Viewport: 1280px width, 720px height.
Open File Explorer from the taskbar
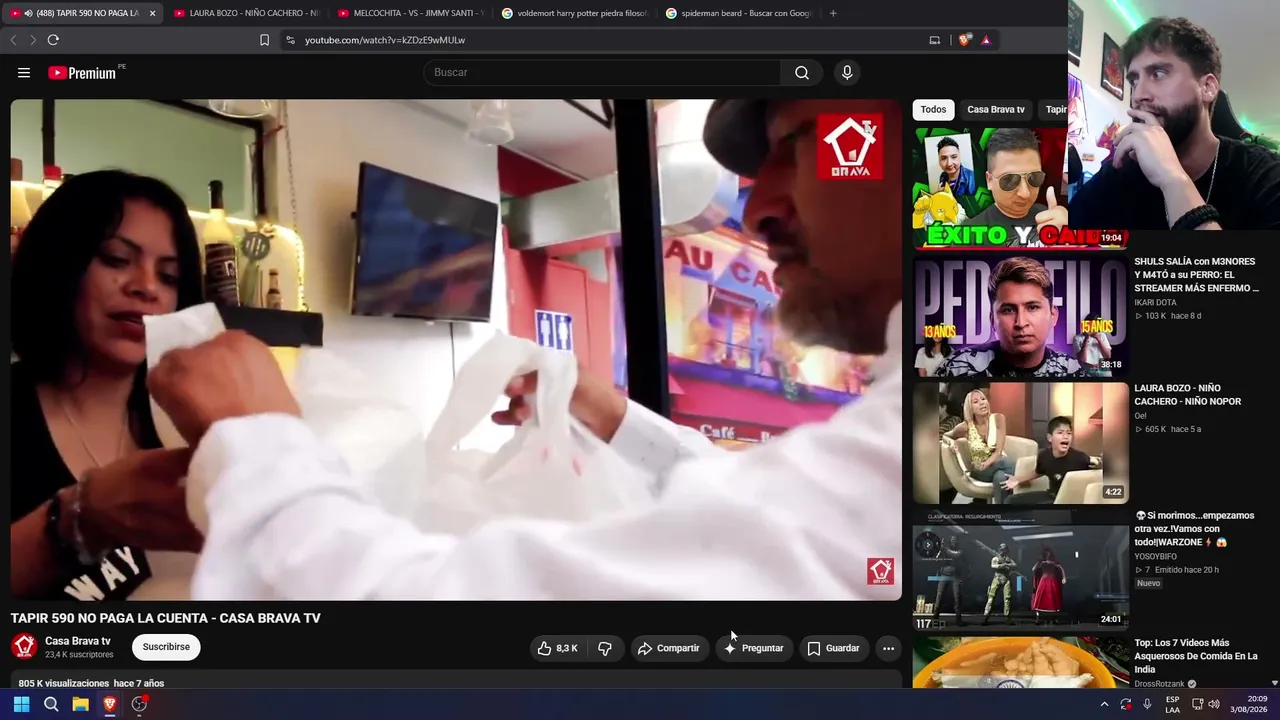[80, 704]
